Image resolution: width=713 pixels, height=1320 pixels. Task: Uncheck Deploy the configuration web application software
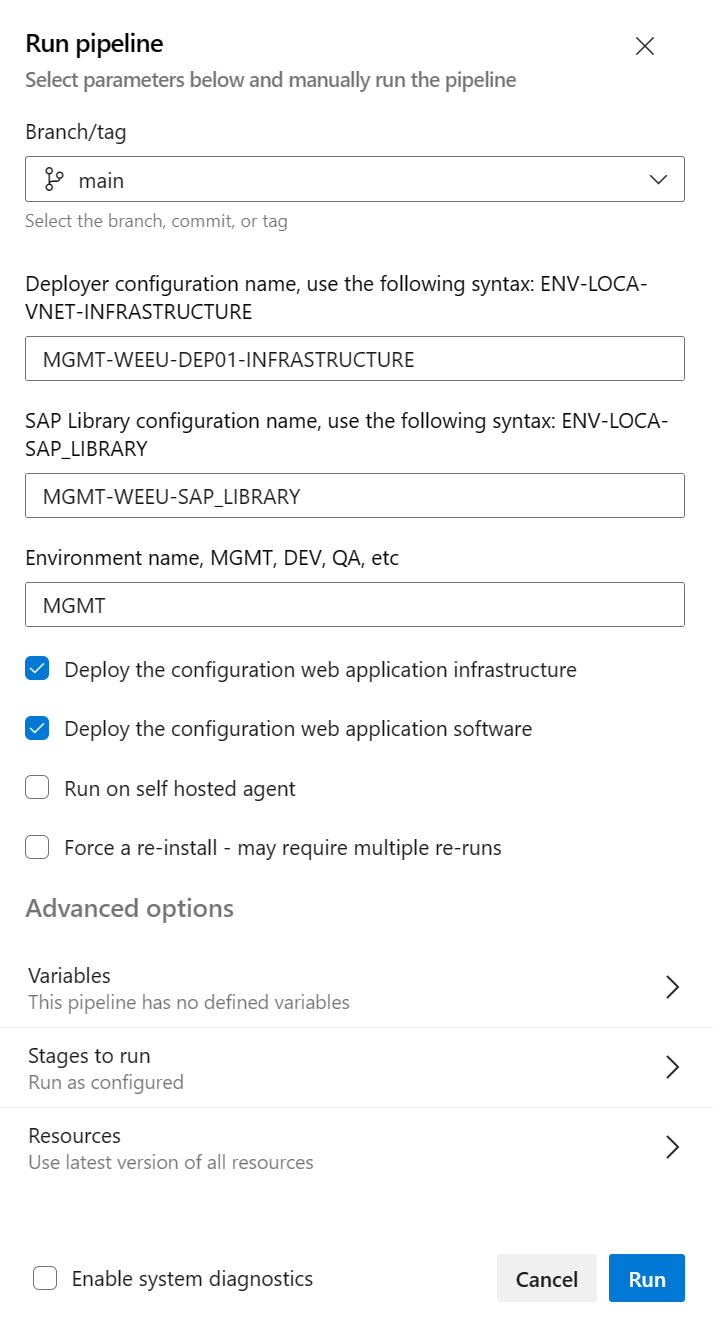point(37,728)
